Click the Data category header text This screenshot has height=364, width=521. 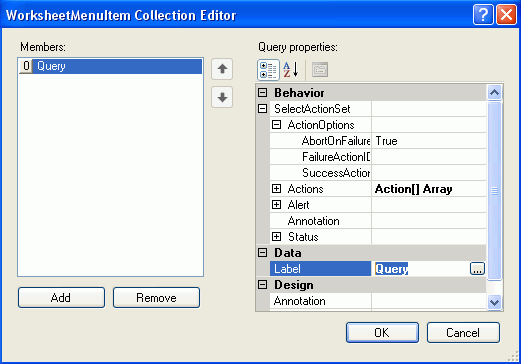(288, 253)
